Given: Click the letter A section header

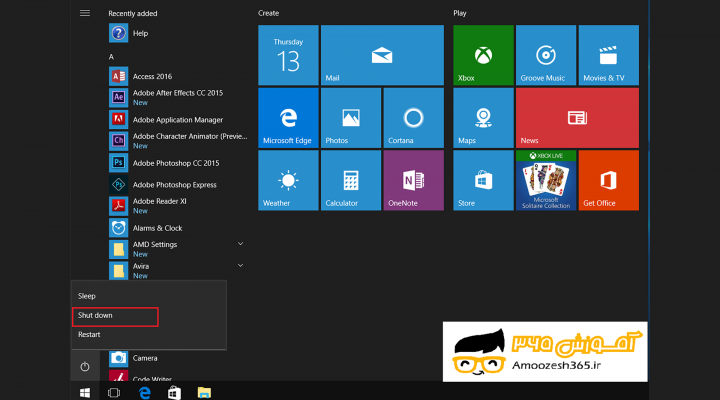Looking at the screenshot, I should 111,57.
